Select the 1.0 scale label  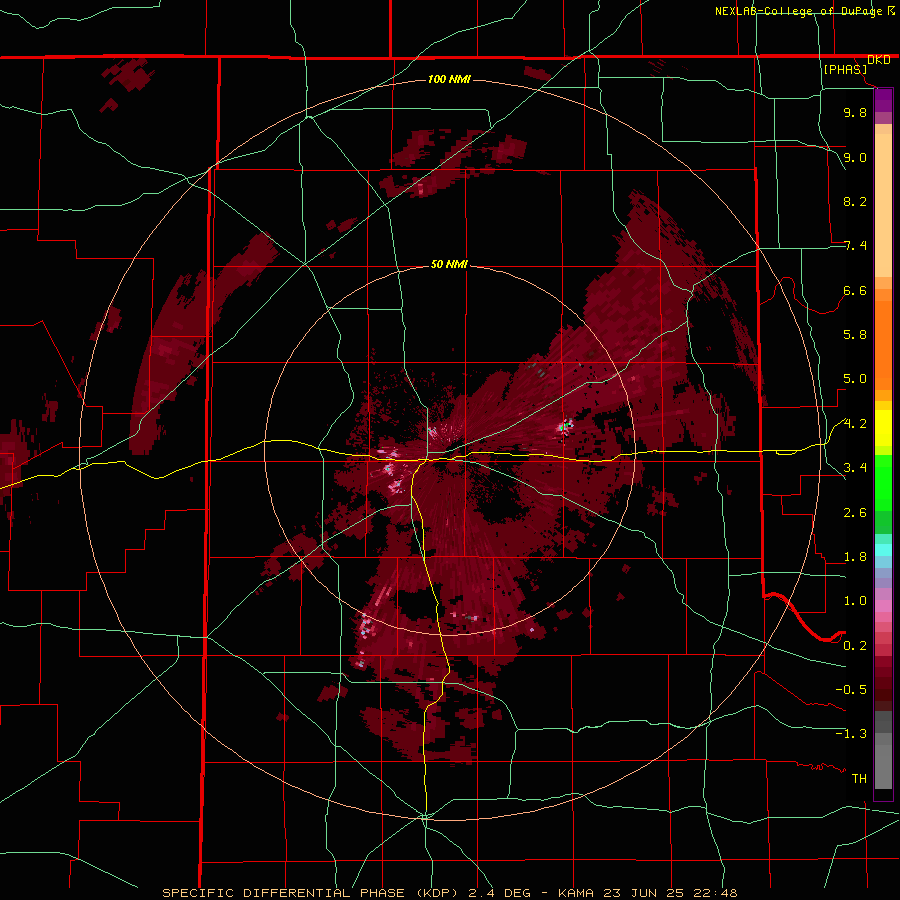point(855,601)
